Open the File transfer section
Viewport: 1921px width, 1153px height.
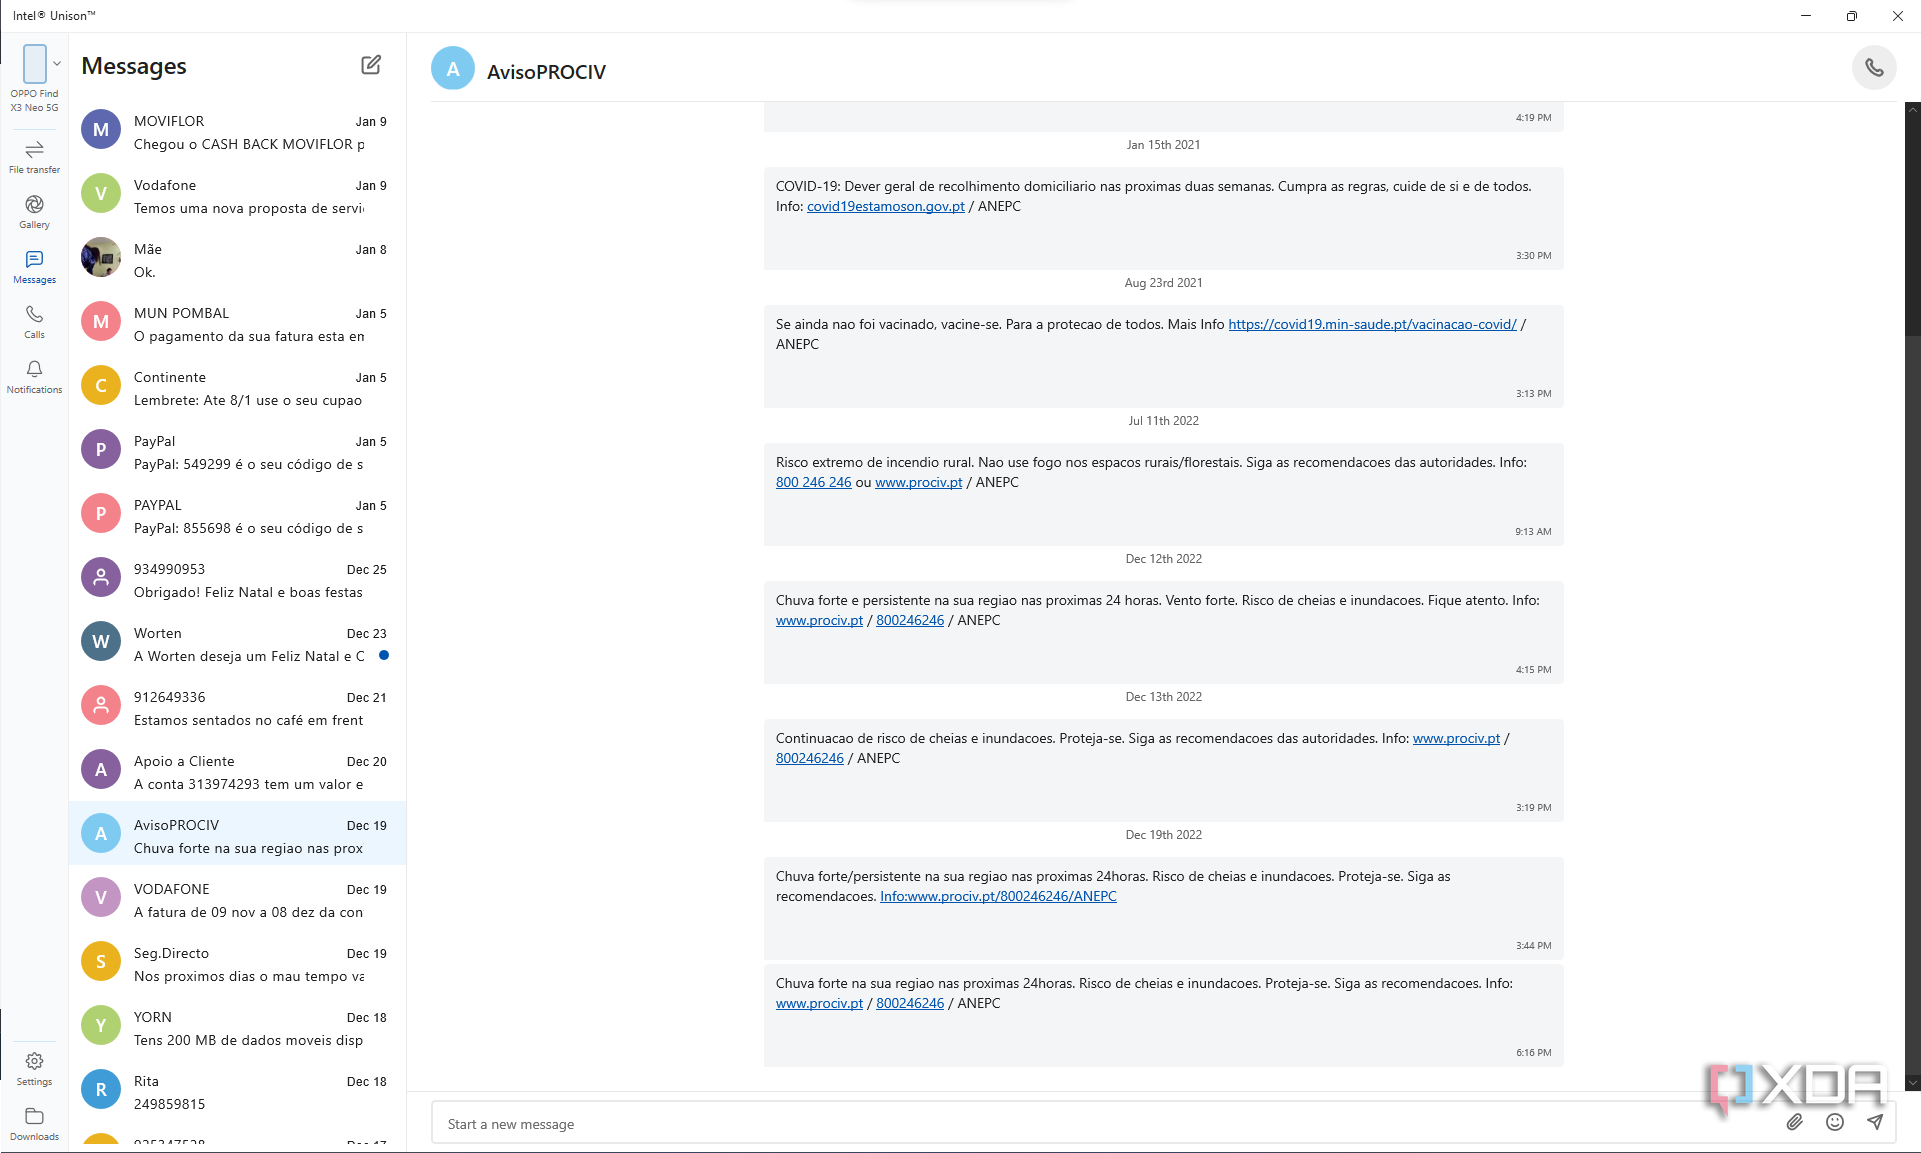click(x=34, y=157)
